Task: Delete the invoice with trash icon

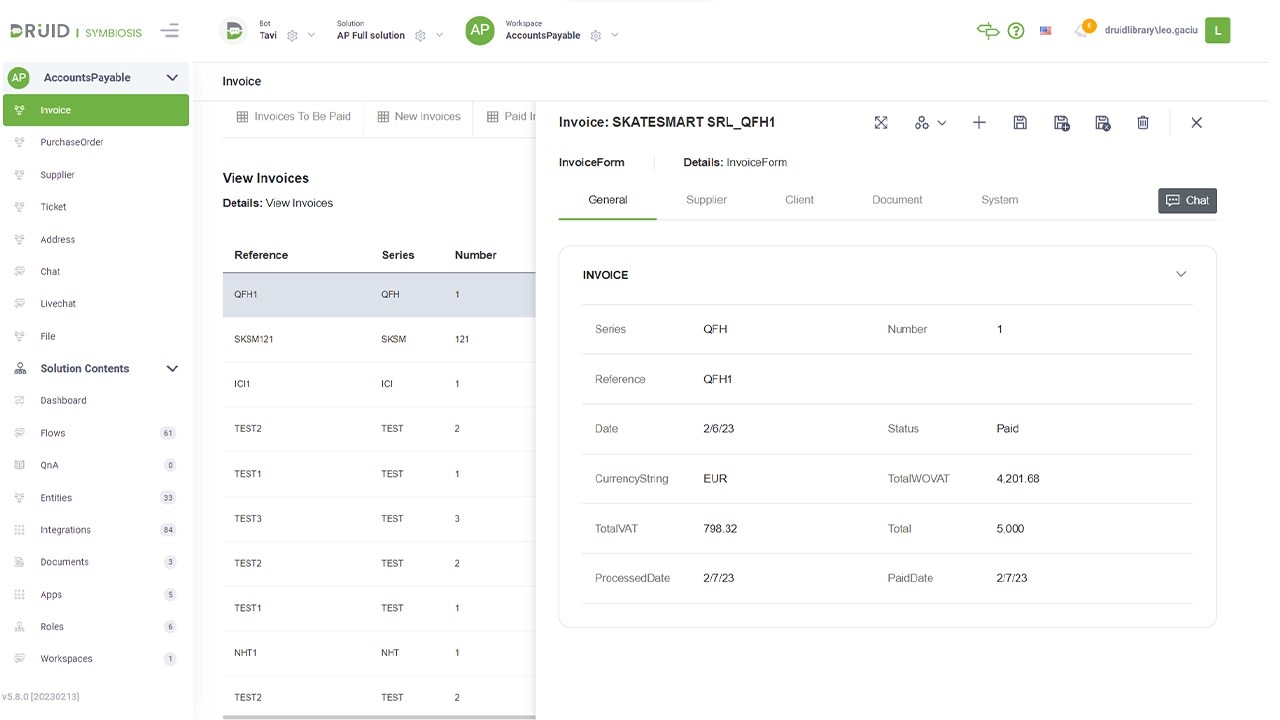Action: tap(1143, 122)
